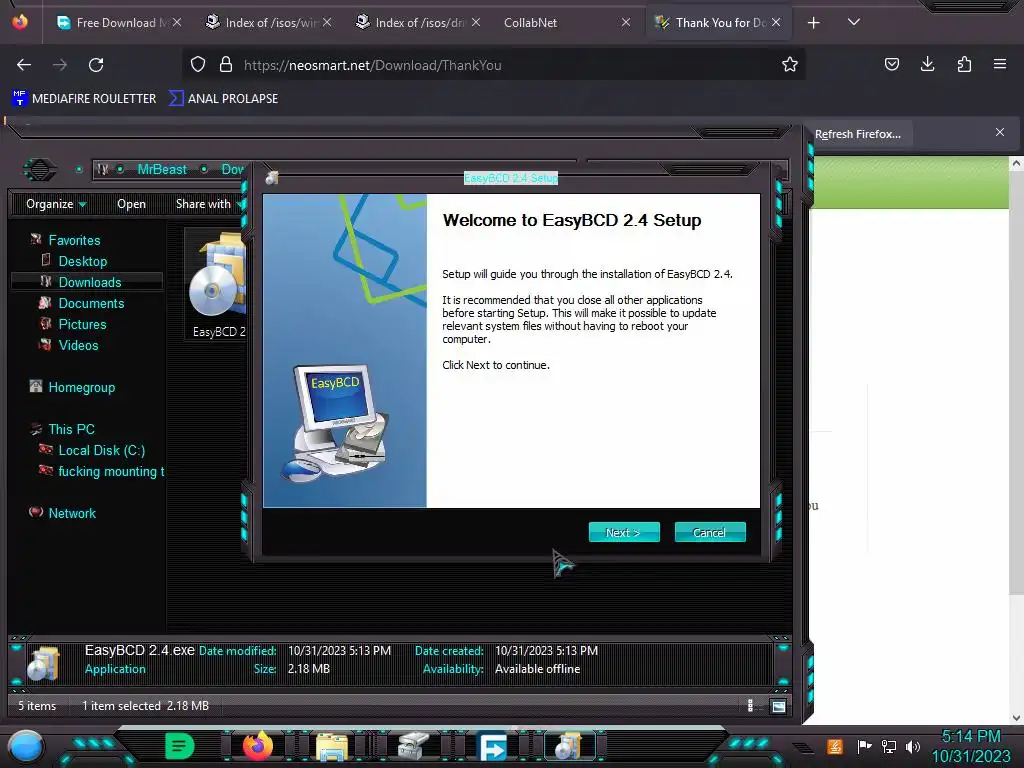This screenshot has width=1024, height=768.
Task: Select Favorites in Explorer navigation pane
Action: click(74, 240)
